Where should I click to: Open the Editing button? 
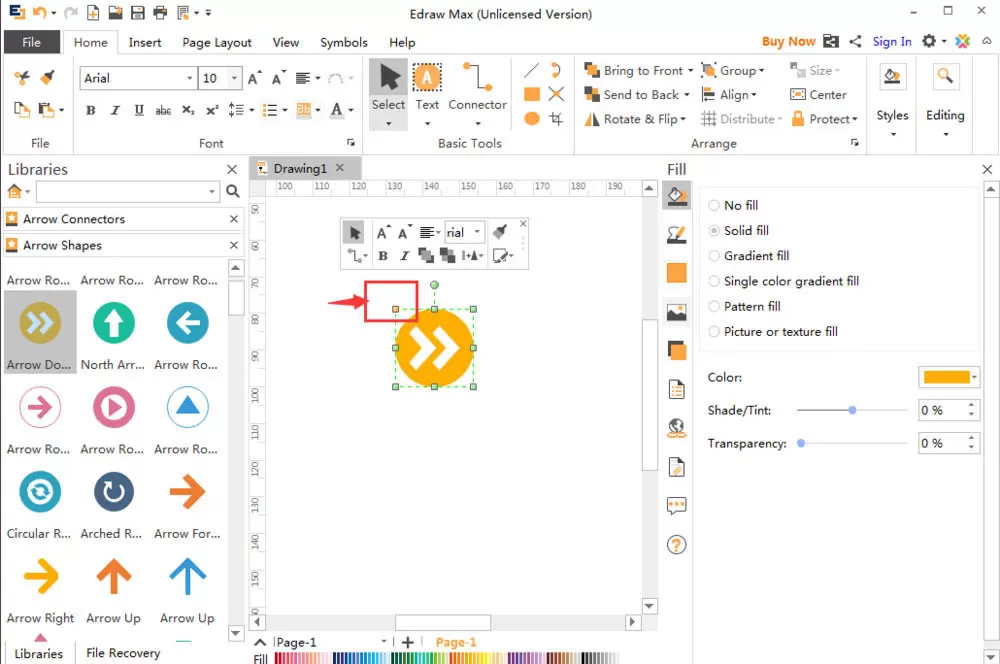coord(945,101)
